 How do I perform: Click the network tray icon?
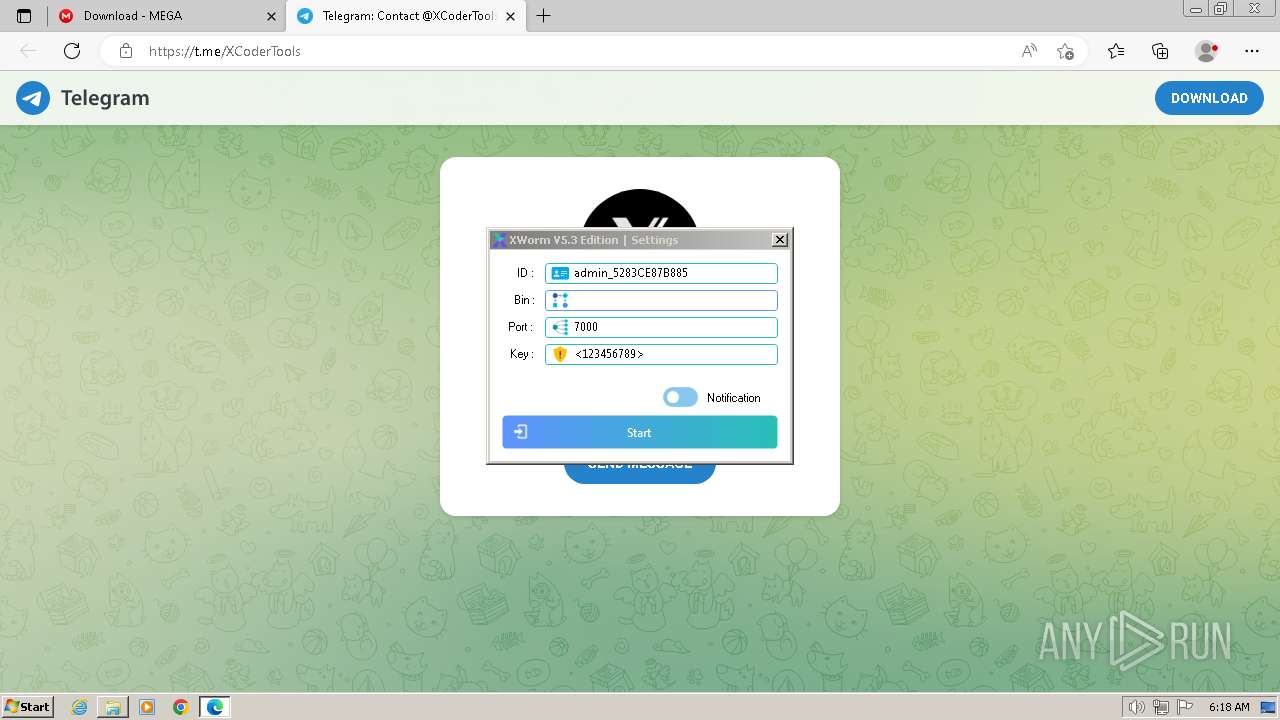point(1161,707)
